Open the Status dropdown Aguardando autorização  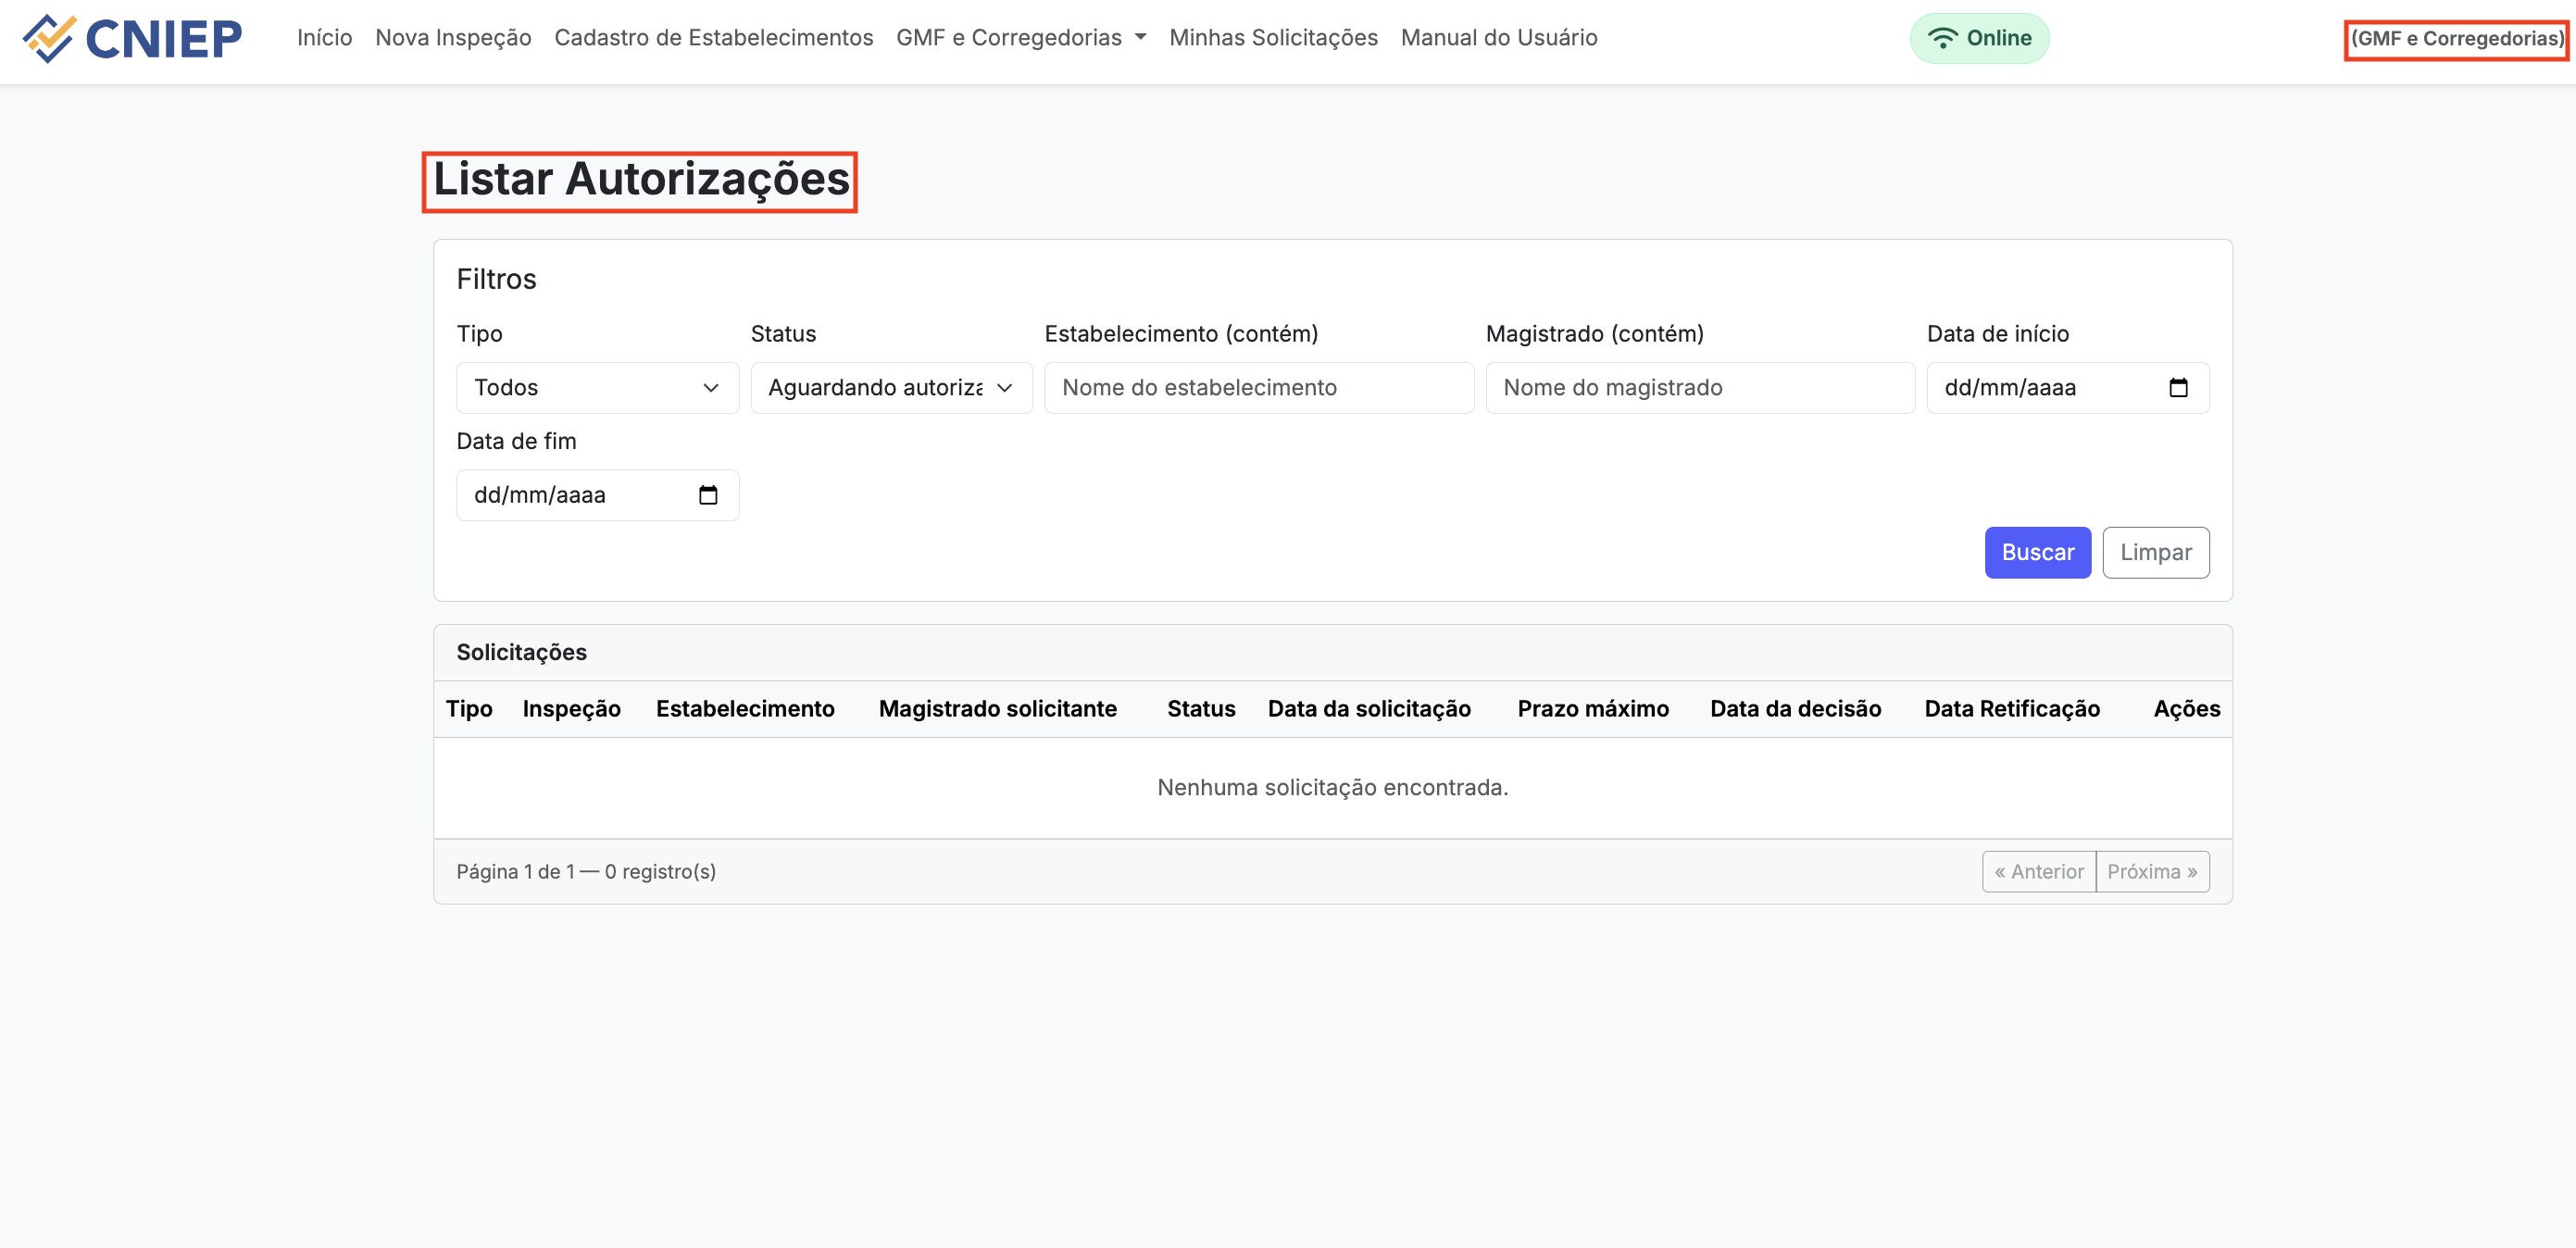pos(891,388)
